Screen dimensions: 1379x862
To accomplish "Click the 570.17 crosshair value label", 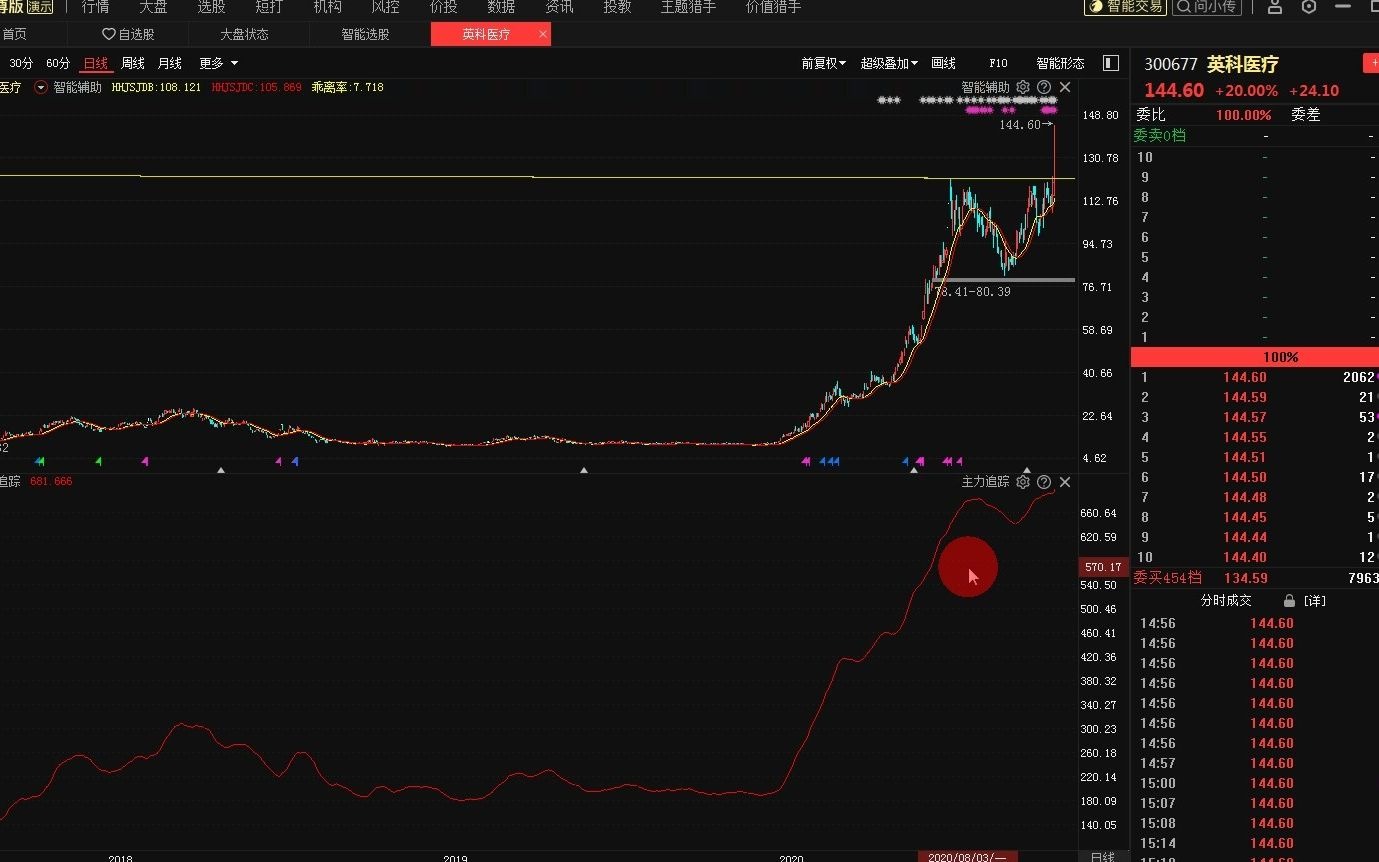I will [x=1102, y=567].
